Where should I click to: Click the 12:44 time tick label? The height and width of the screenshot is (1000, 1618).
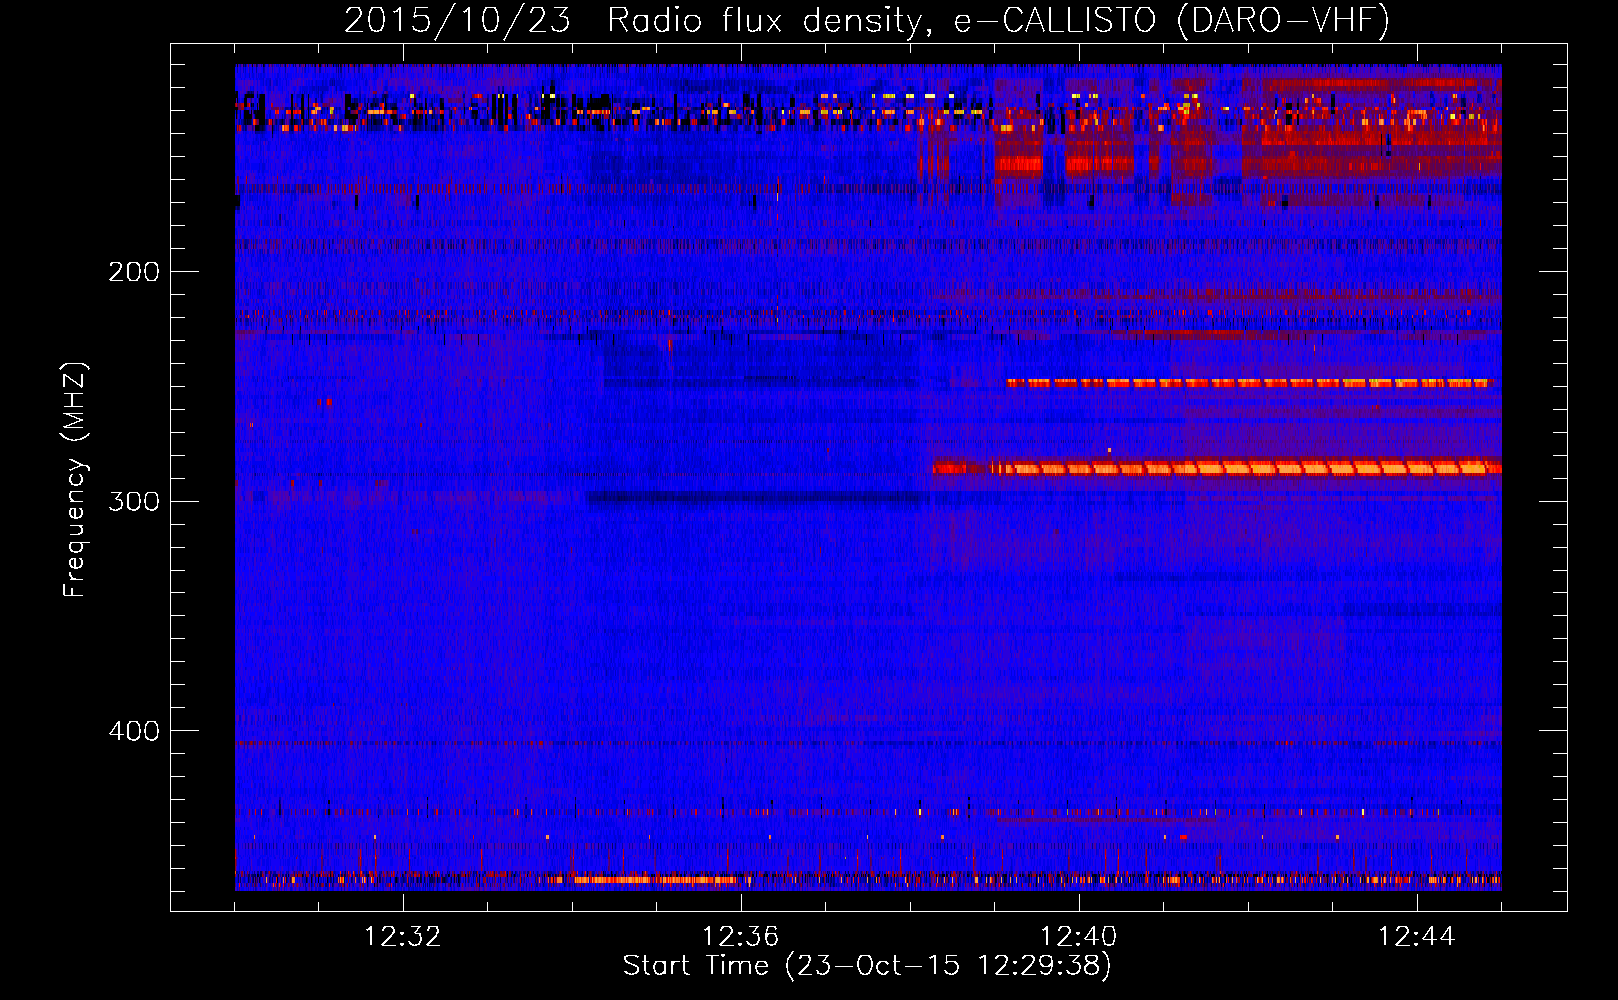tap(1417, 937)
